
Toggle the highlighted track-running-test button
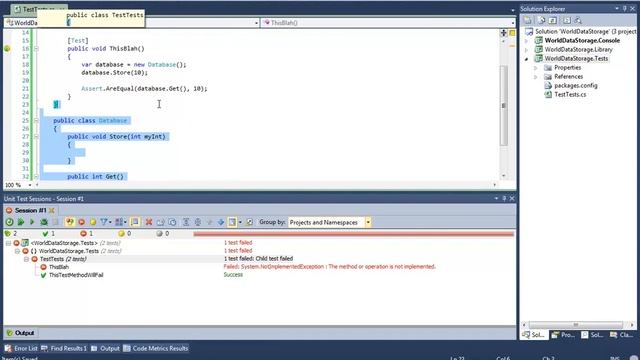(x=135, y=222)
